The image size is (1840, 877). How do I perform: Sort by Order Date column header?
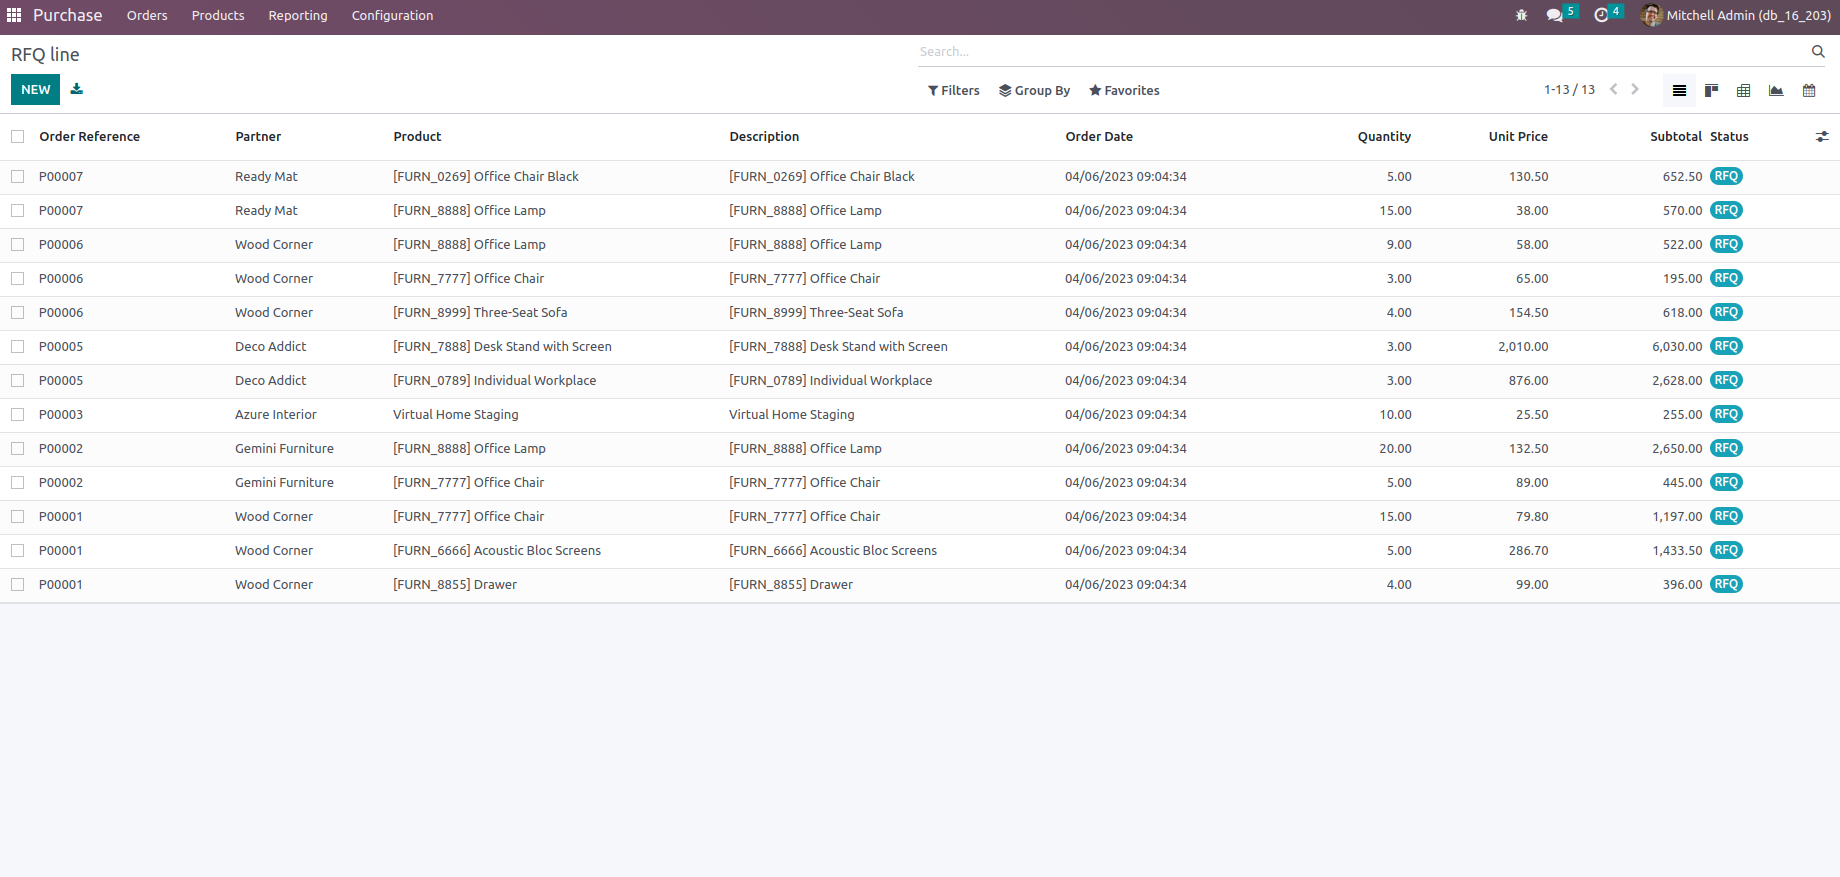(x=1099, y=137)
